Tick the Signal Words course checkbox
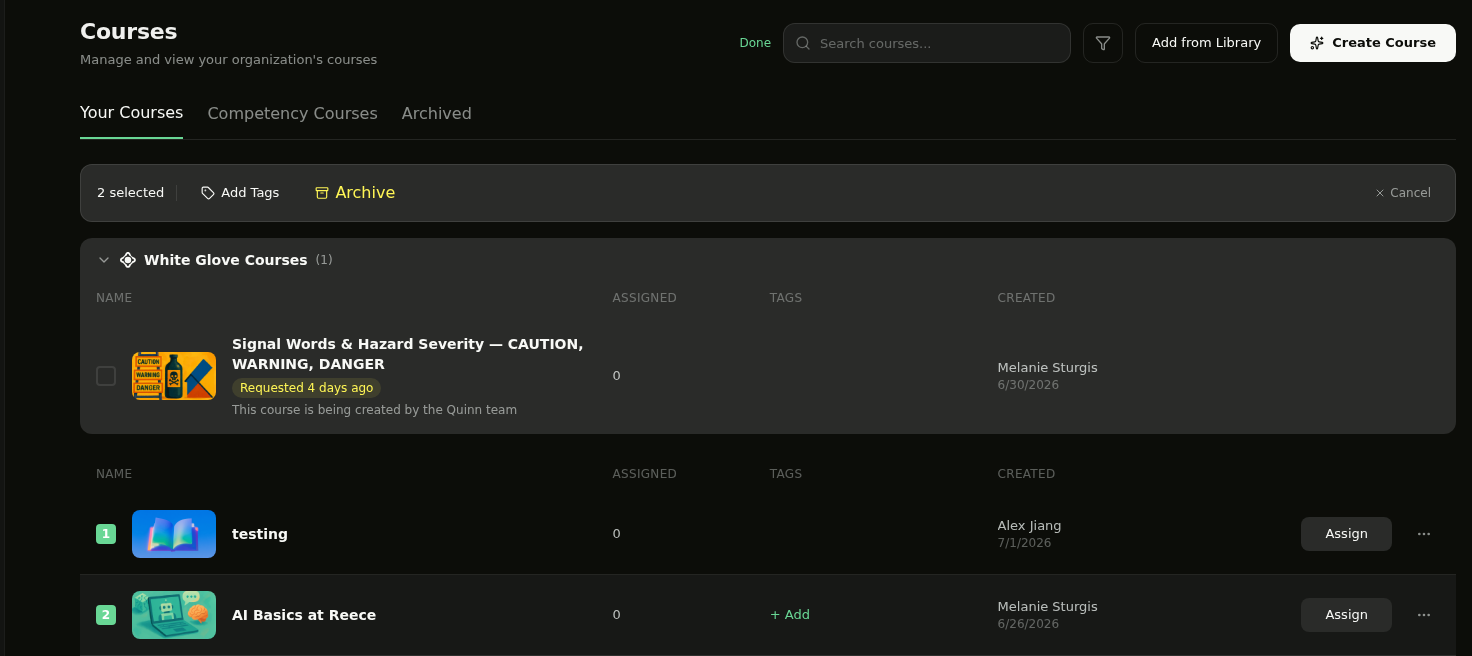This screenshot has height=656, width=1472. [x=106, y=376]
